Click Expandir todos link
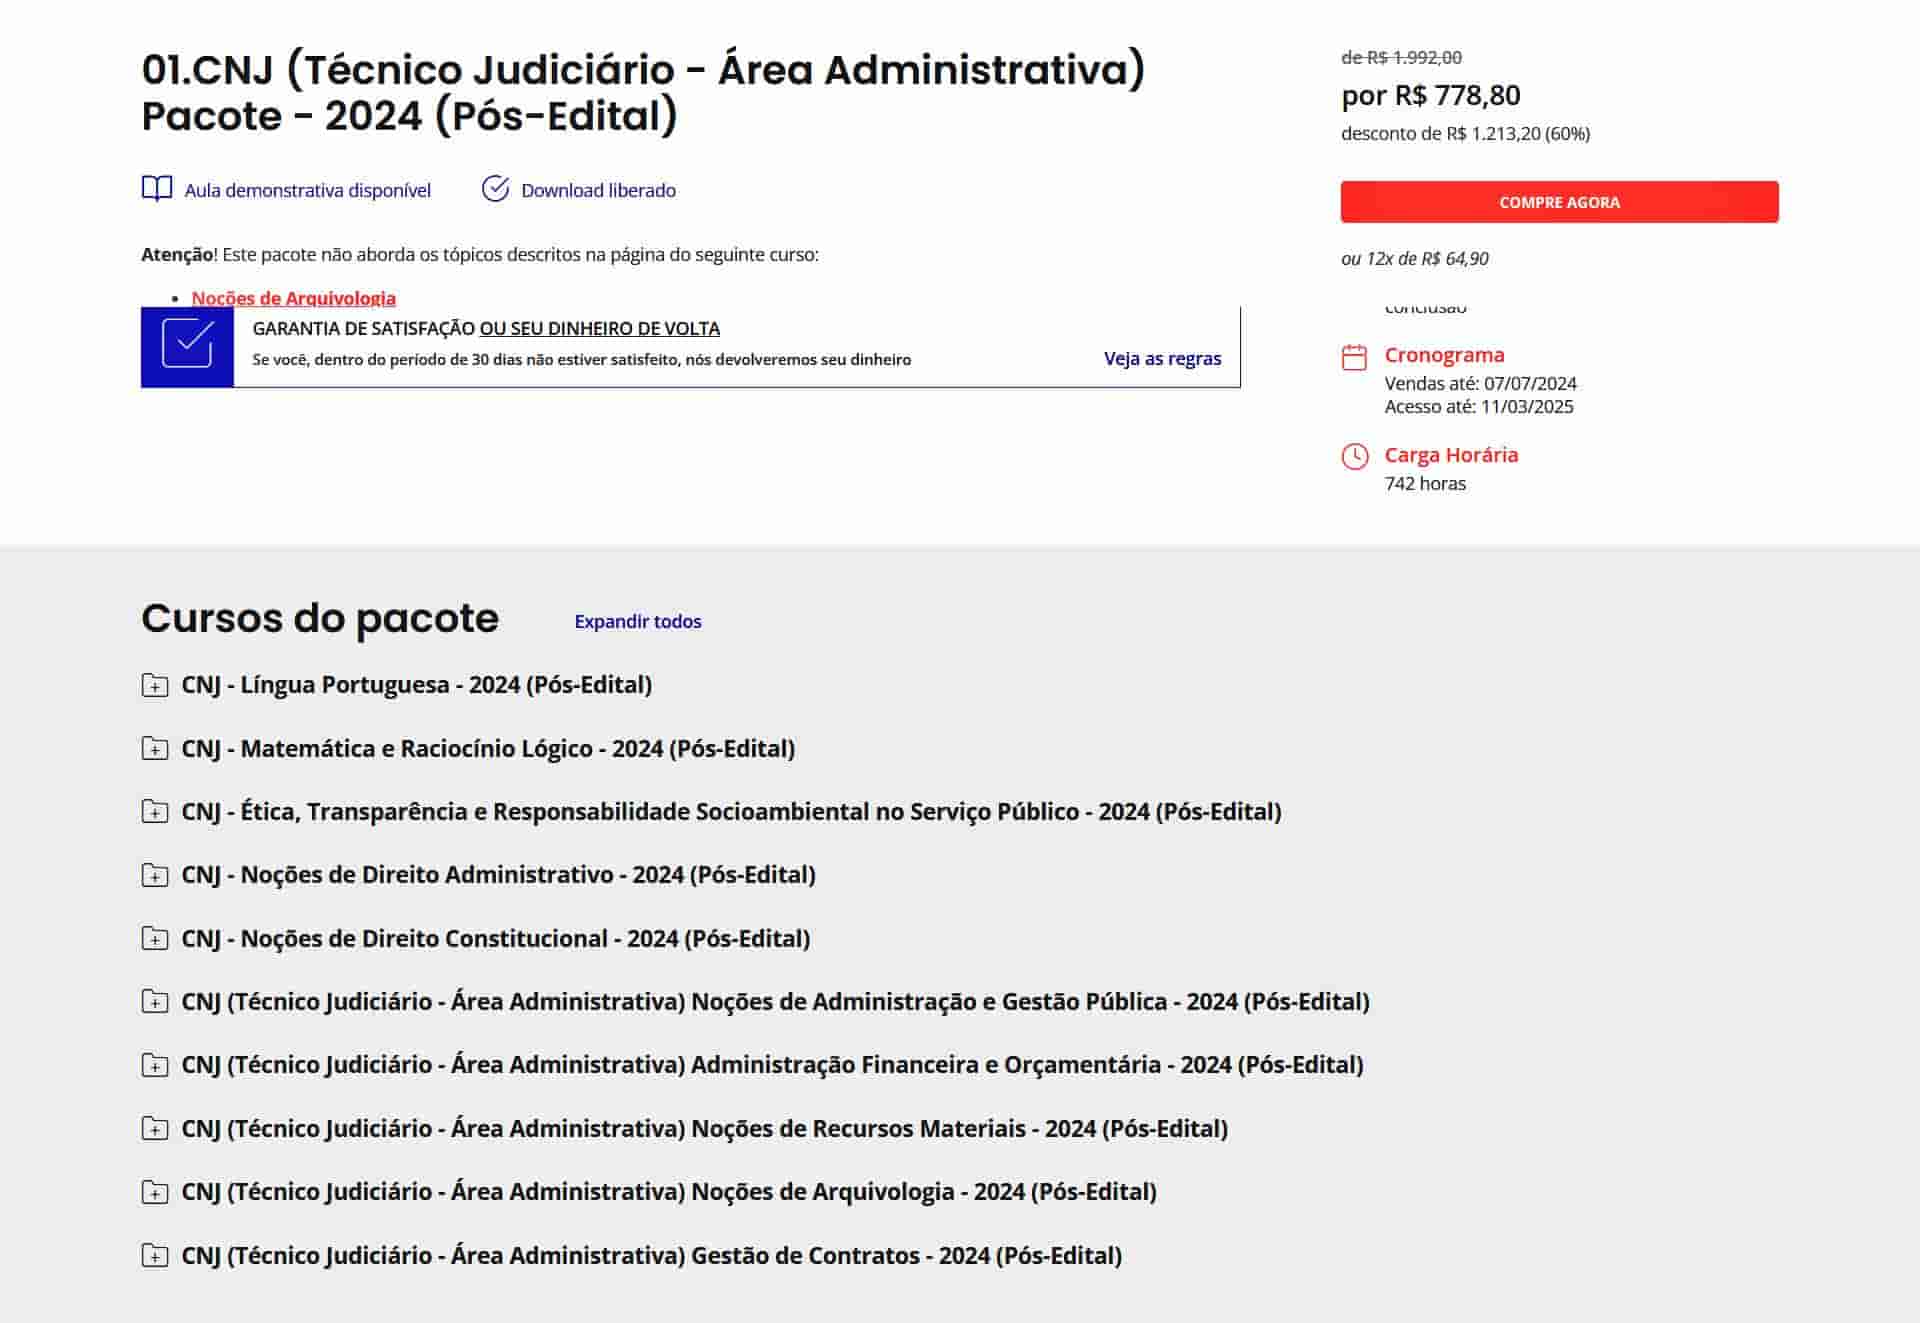 (x=637, y=621)
